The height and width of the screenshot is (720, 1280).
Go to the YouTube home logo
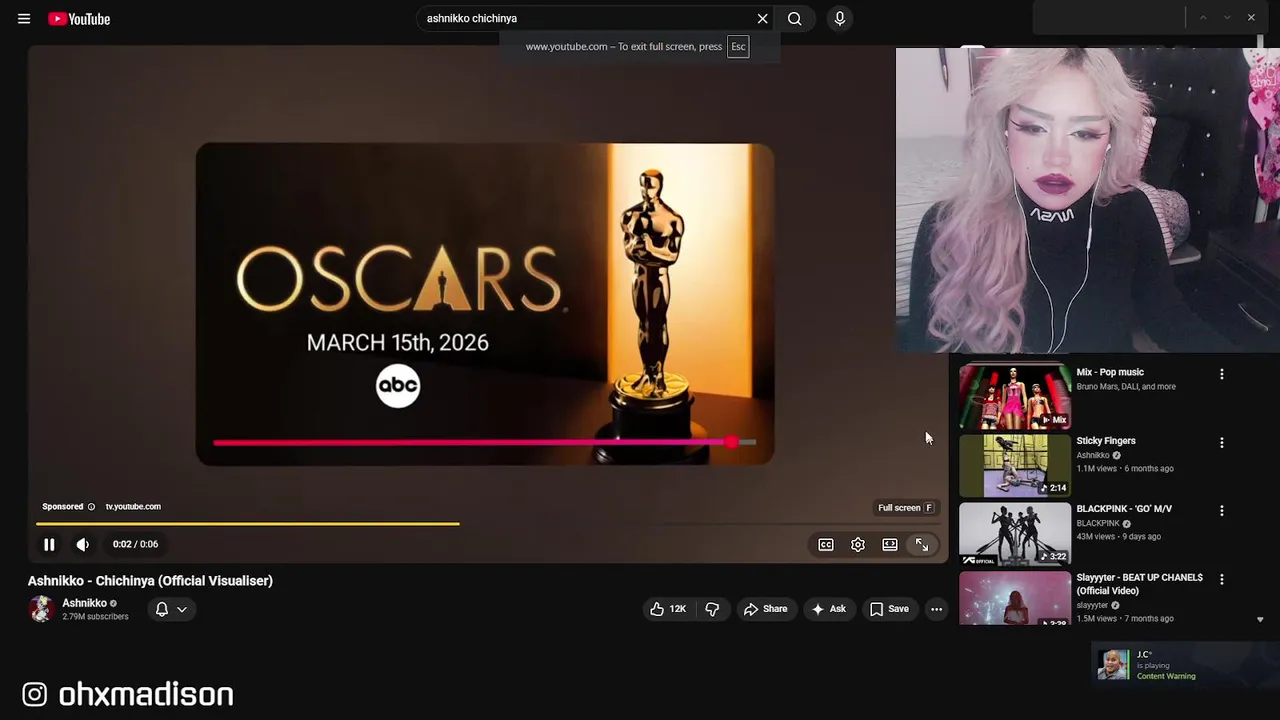pos(79,19)
